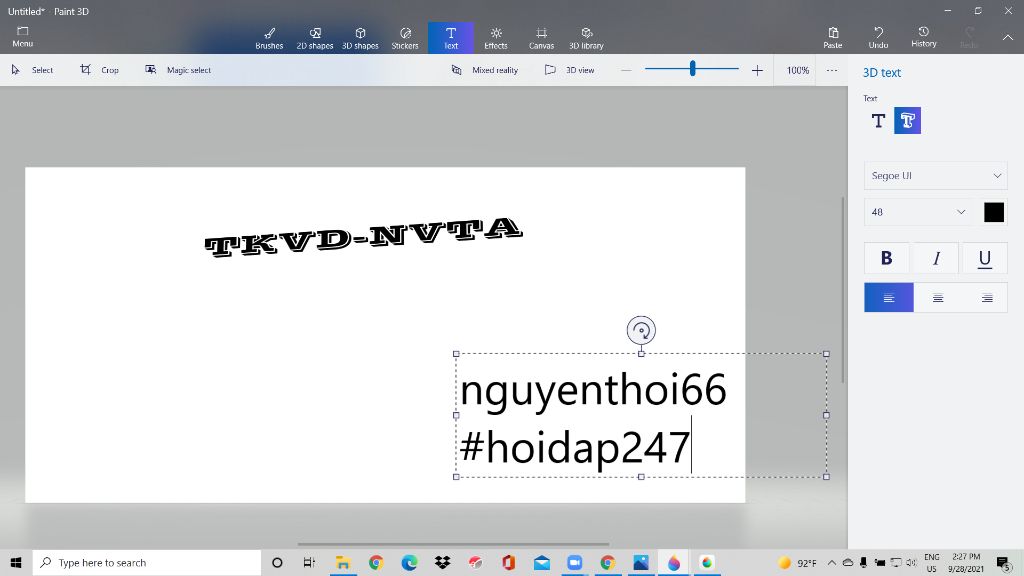Open Office from taskbar
1024x576 pixels.
pos(509,562)
